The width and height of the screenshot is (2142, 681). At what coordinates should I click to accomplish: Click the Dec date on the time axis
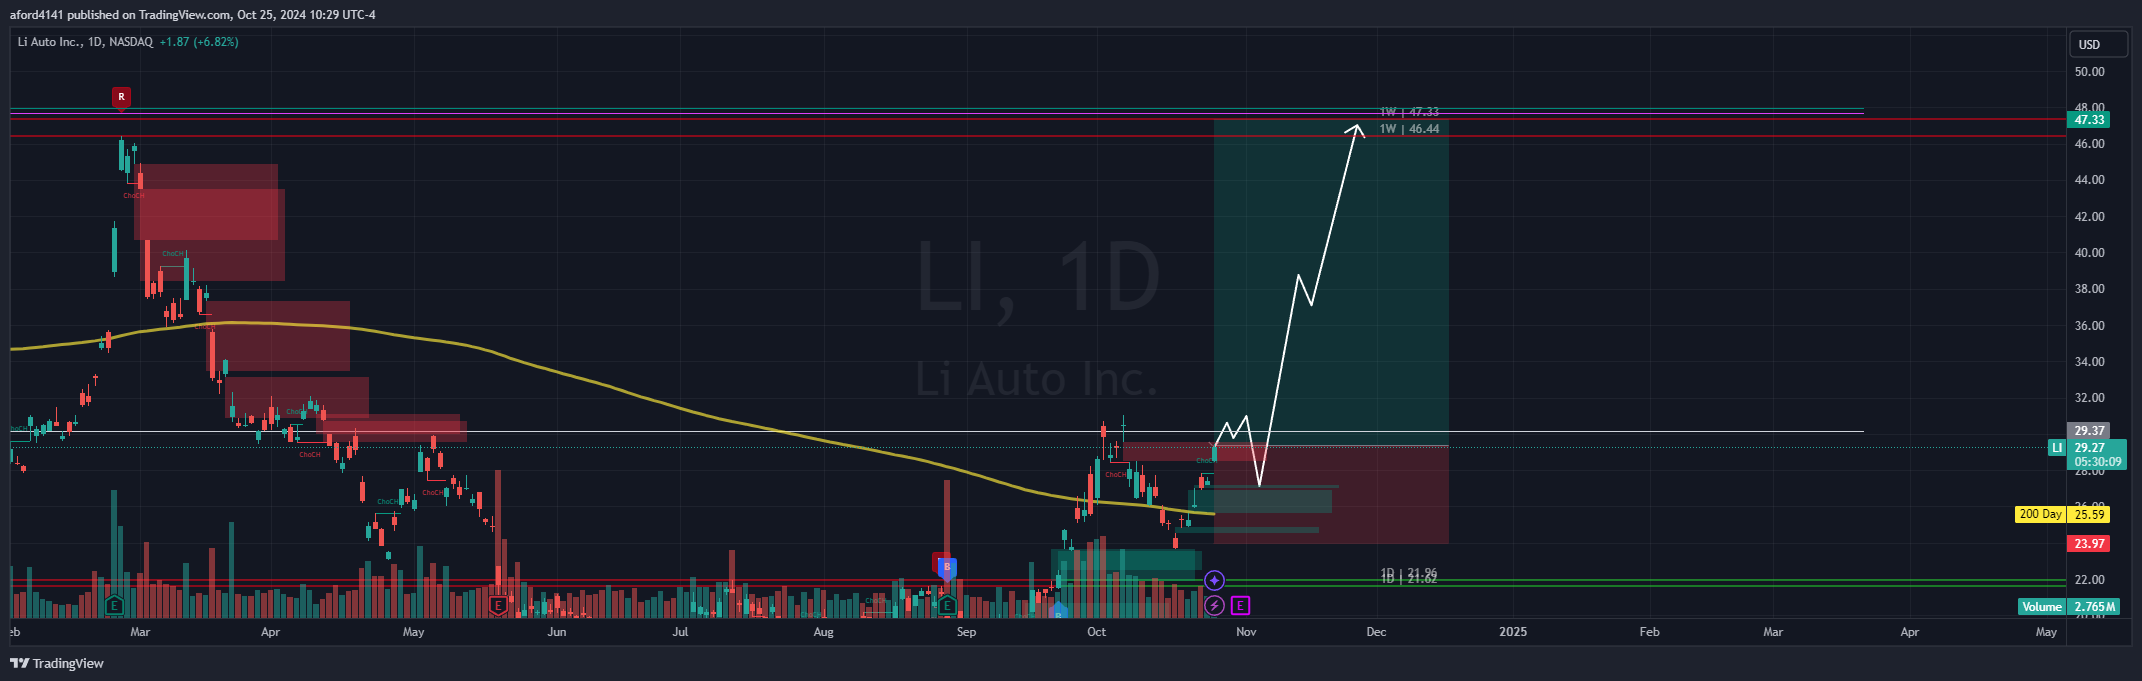tap(1376, 632)
